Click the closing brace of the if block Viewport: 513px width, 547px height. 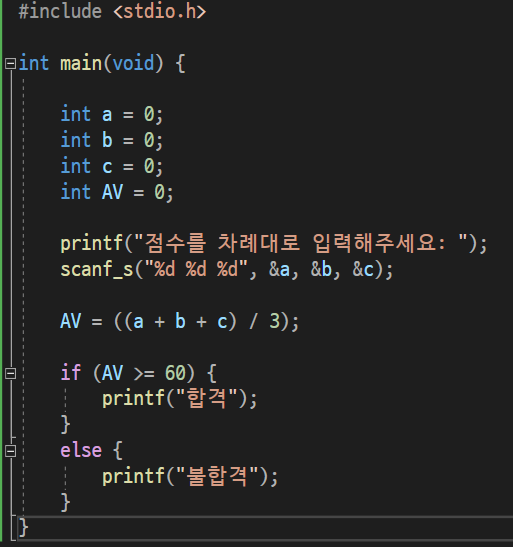tap(66, 424)
